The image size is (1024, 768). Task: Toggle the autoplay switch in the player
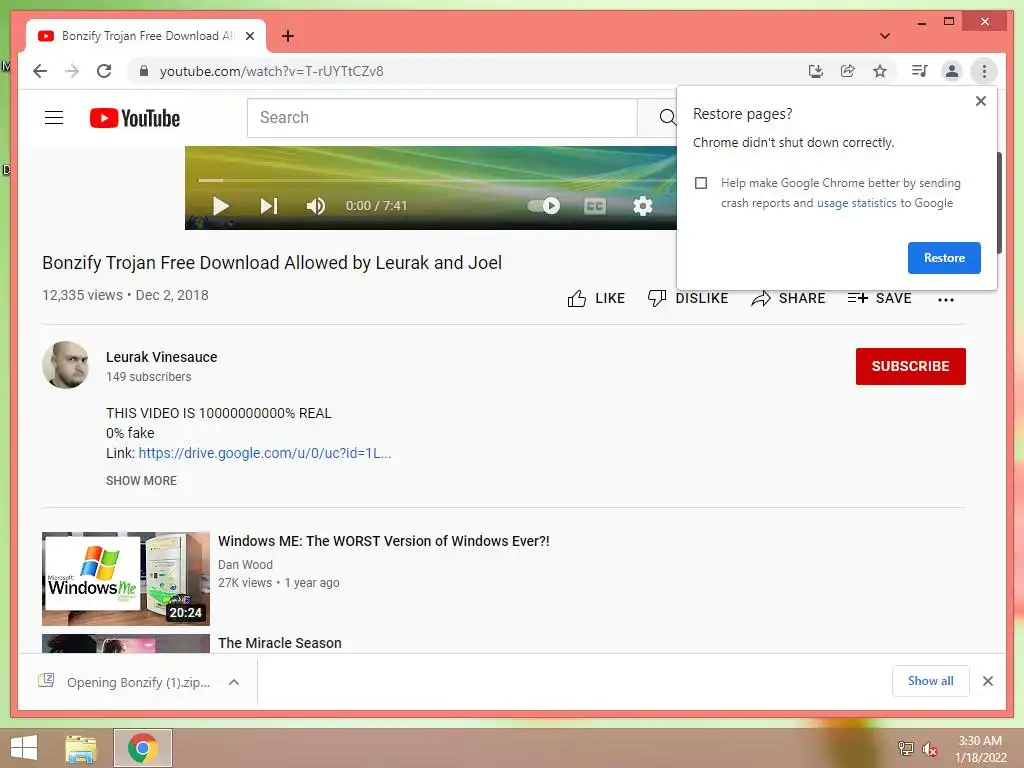544,206
